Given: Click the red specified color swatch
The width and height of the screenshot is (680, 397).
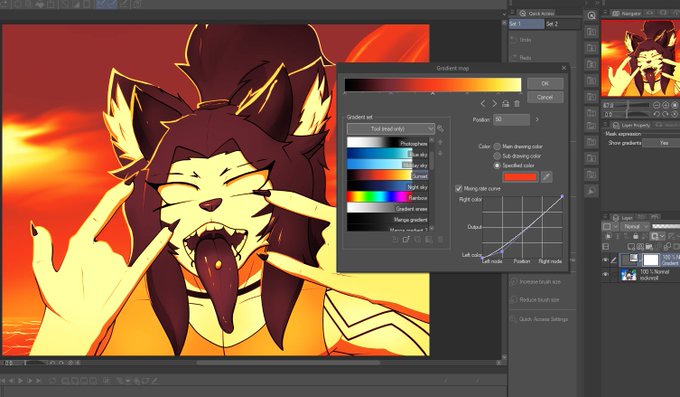Looking at the screenshot, I should click(x=520, y=177).
